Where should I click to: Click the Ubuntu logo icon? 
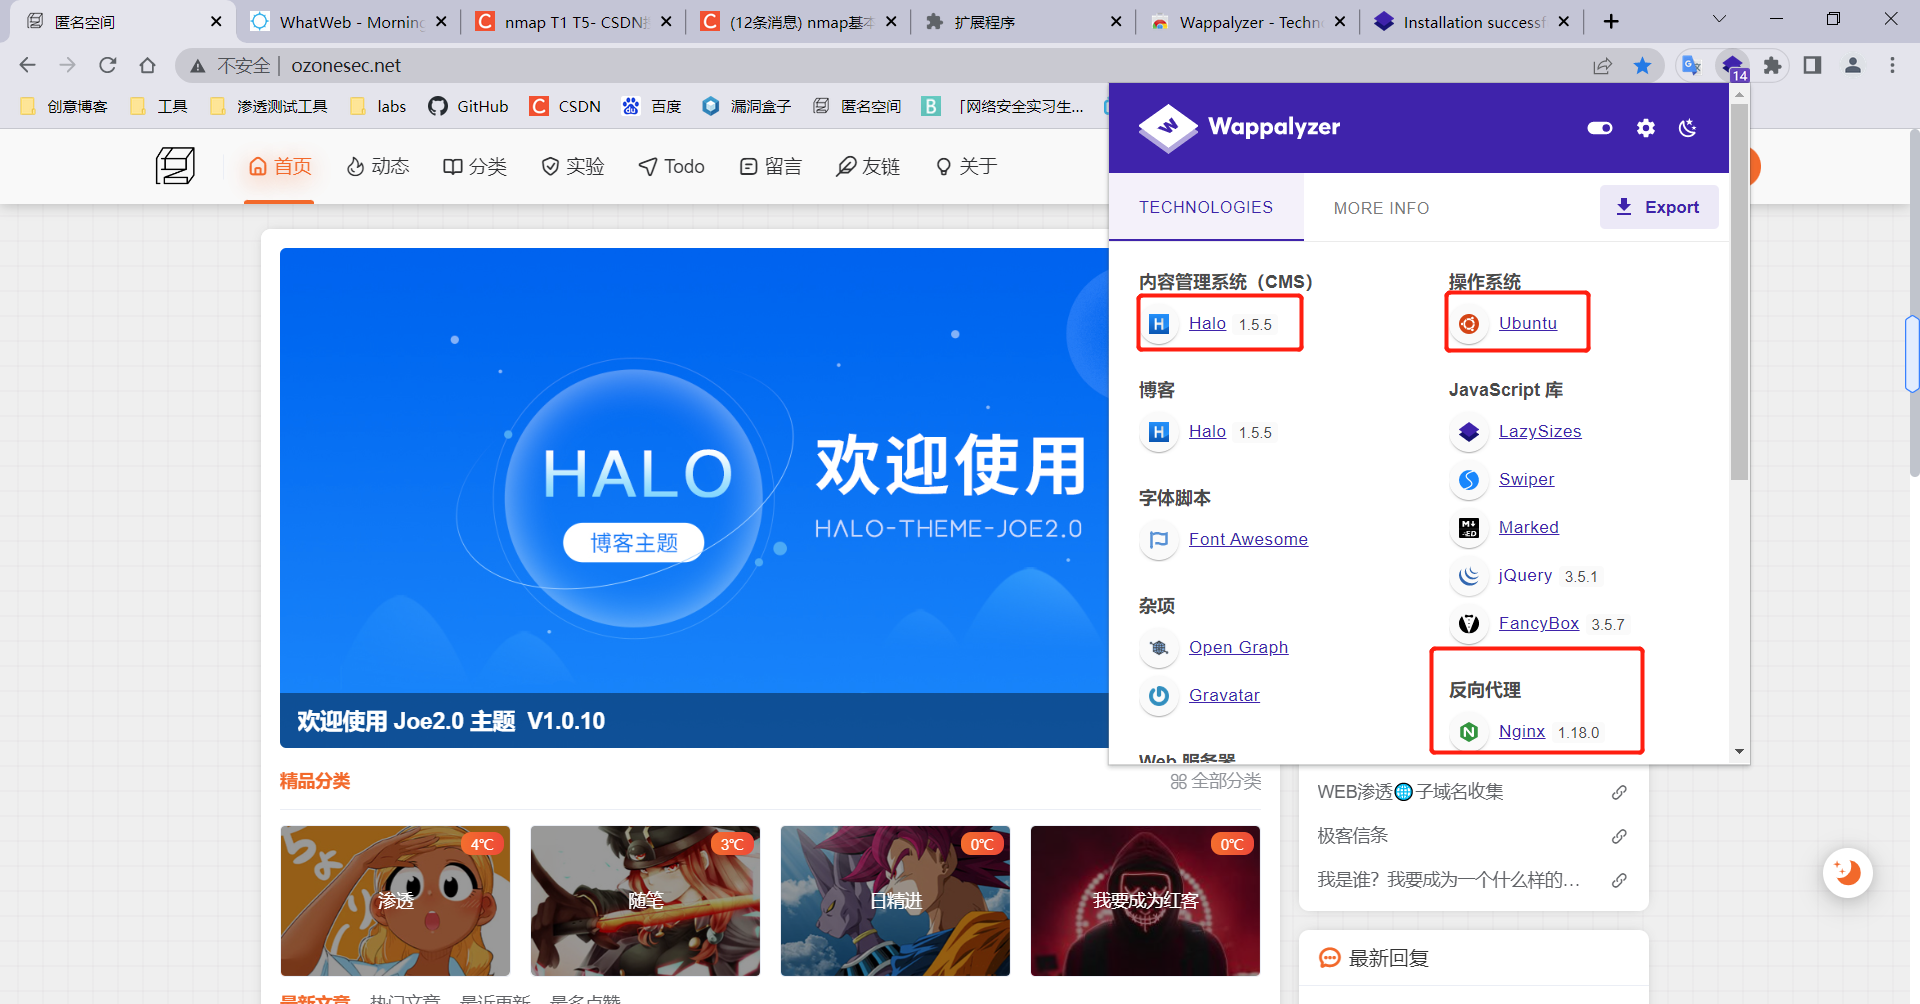pos(1469,324)
